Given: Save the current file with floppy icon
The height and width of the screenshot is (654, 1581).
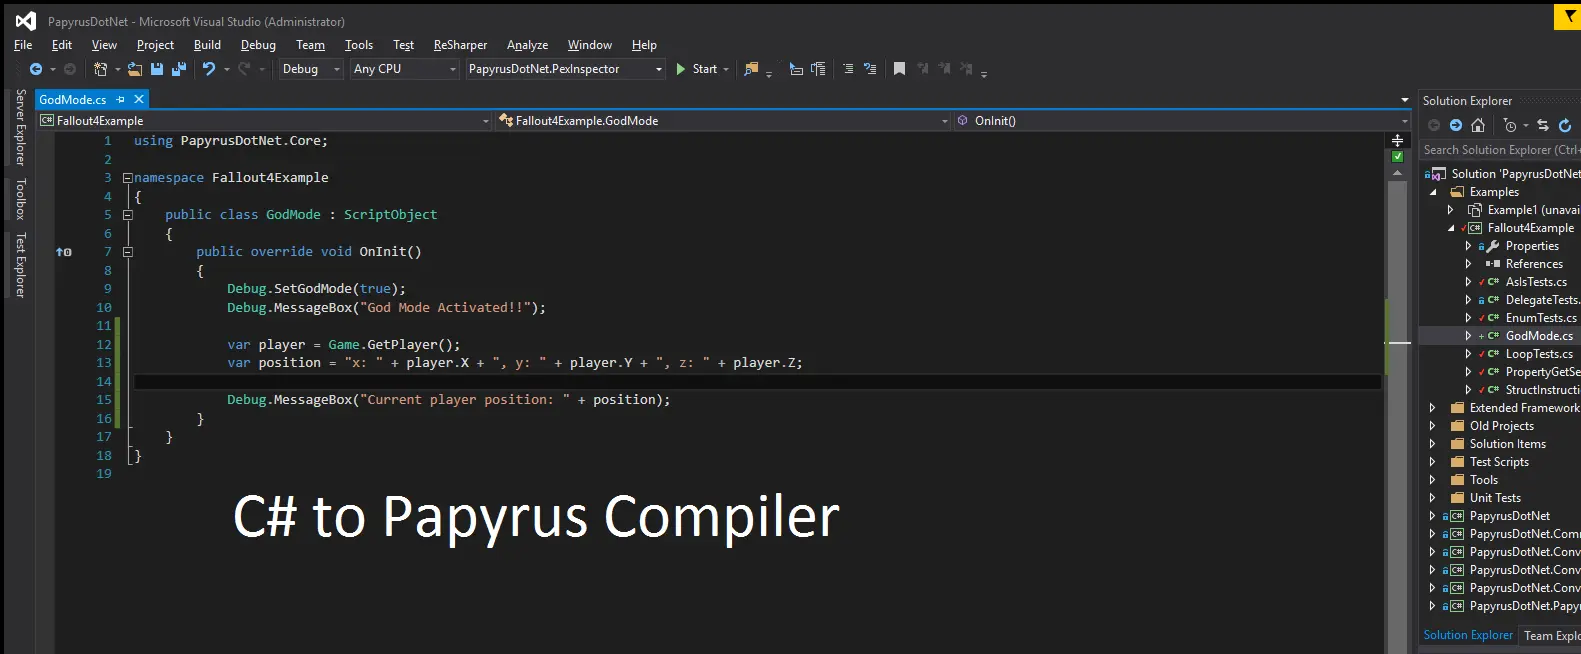Looking at the screenshot, I should pyautogui.click(x=157, y=69).
